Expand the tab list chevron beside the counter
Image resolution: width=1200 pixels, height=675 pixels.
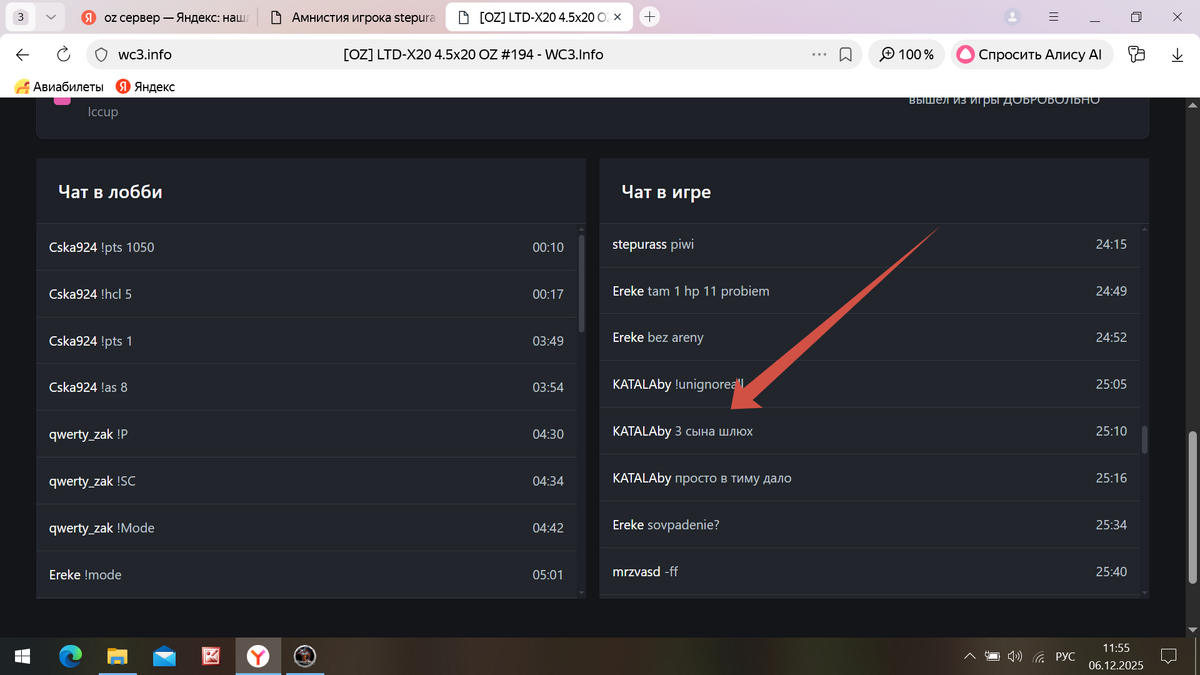tap(51, 17)
